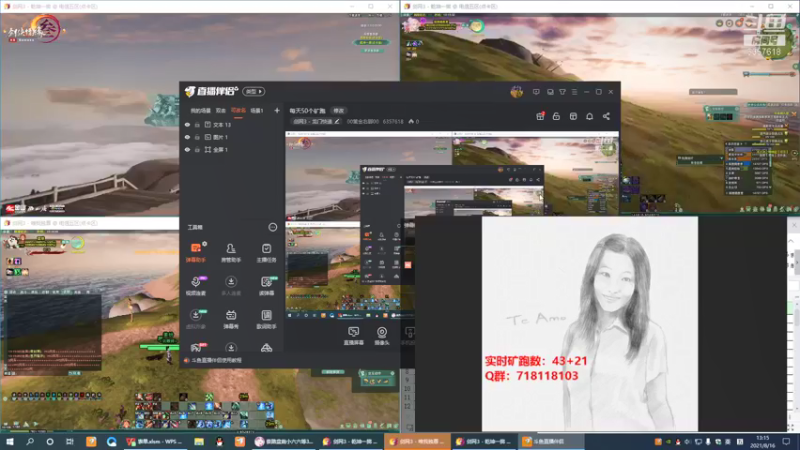Switch to the 双击 scene tab
The width and height of the screenshot is (800, 450).
pos(220,110)
